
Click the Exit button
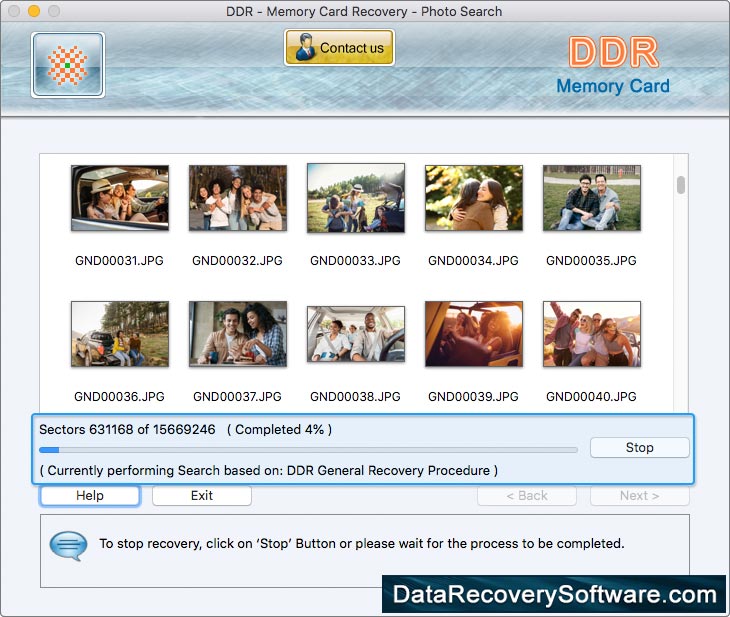click(x=202, y=495)
